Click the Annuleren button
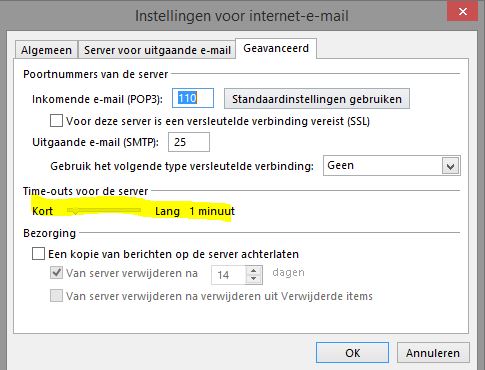The height and width of the screenshot is (370, 485). (433, 353)
